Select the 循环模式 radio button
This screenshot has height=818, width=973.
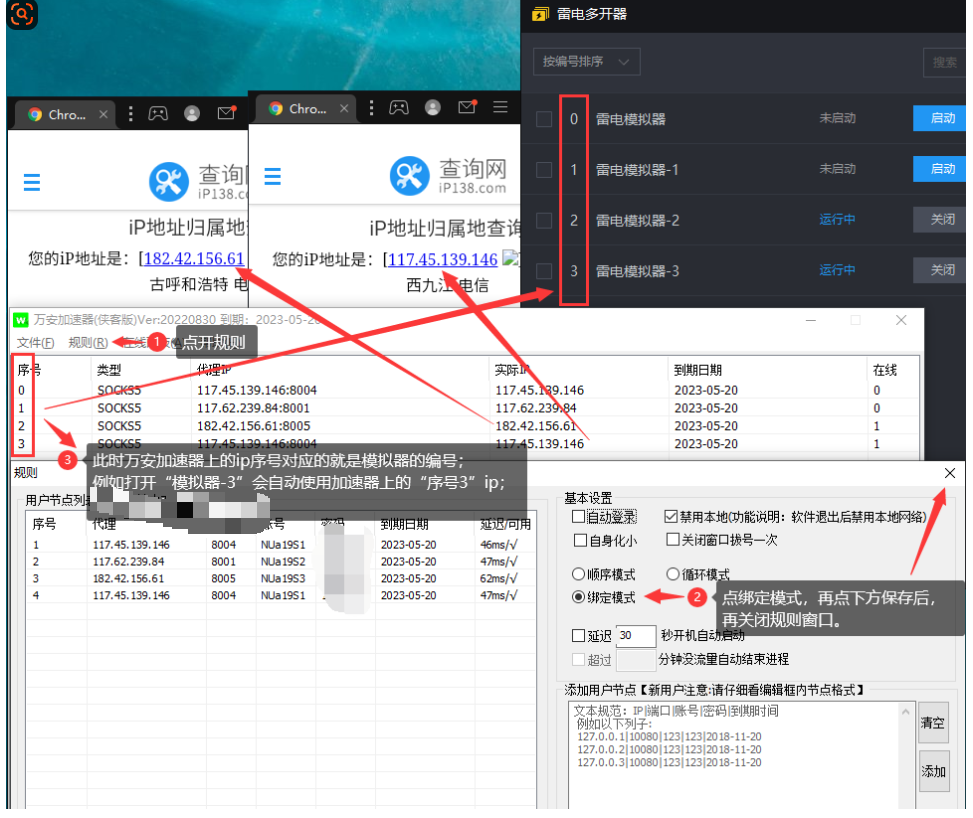[x=673, y=573]
